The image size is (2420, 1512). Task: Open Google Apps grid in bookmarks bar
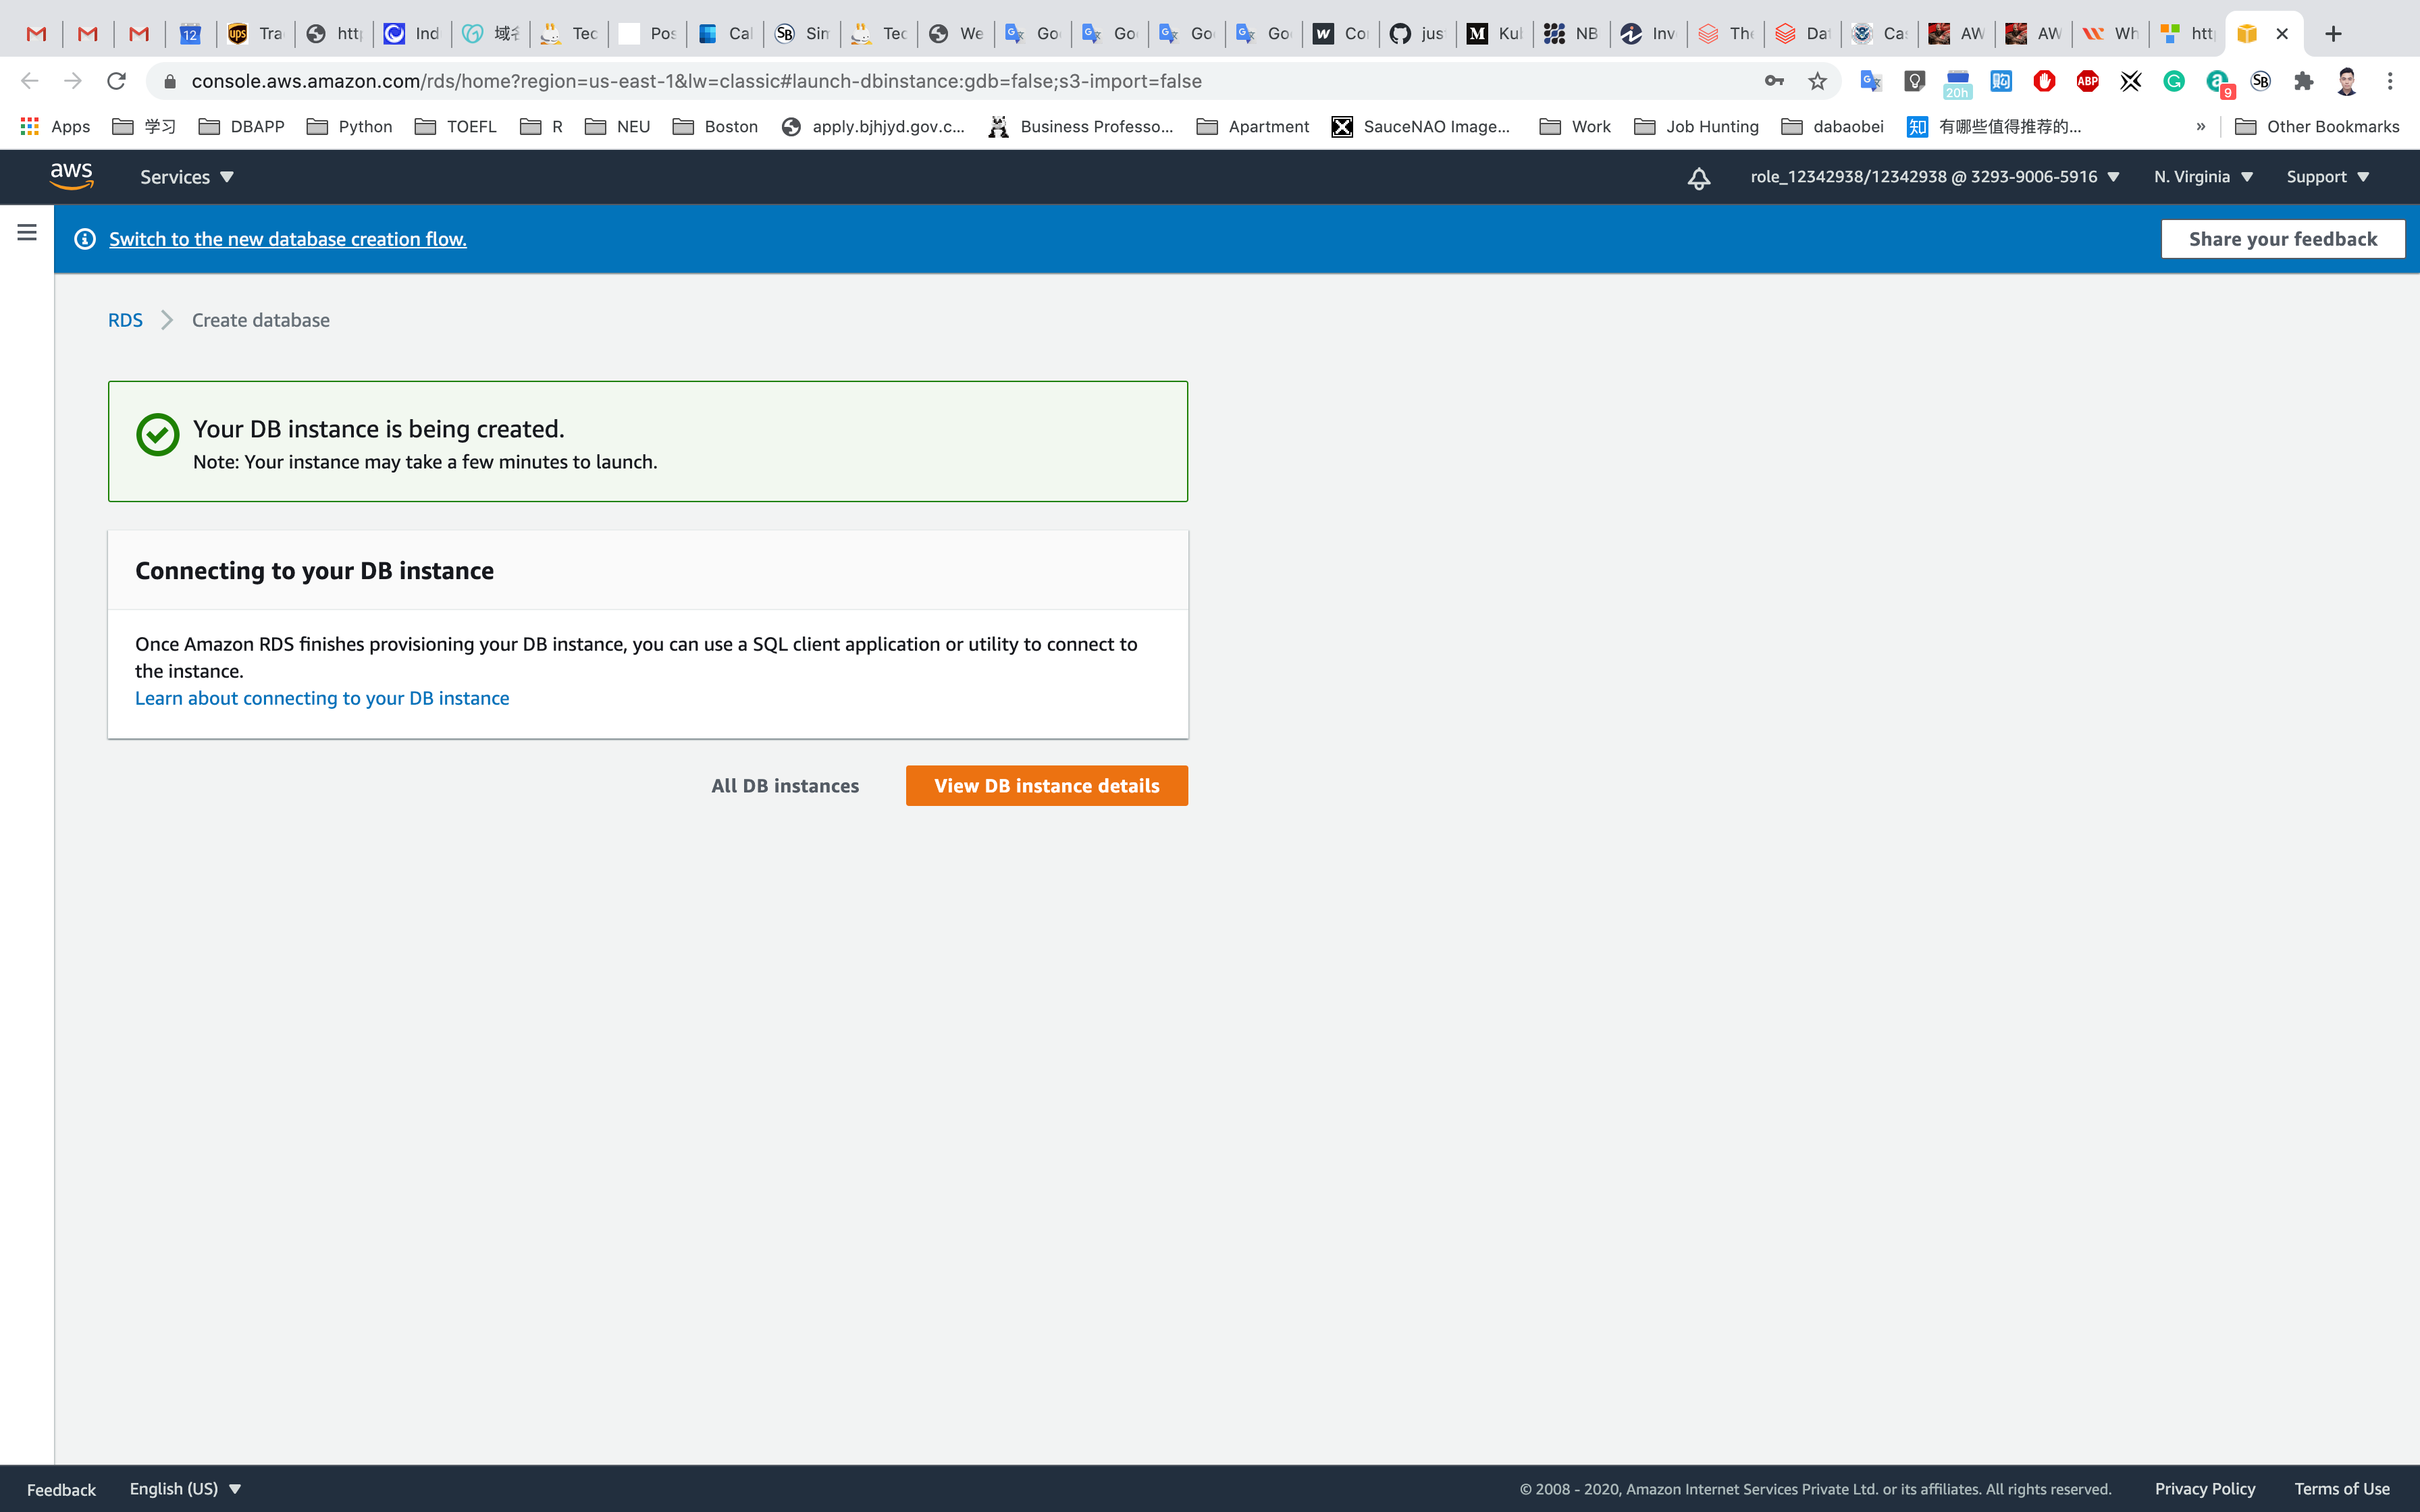coord(30,126)
